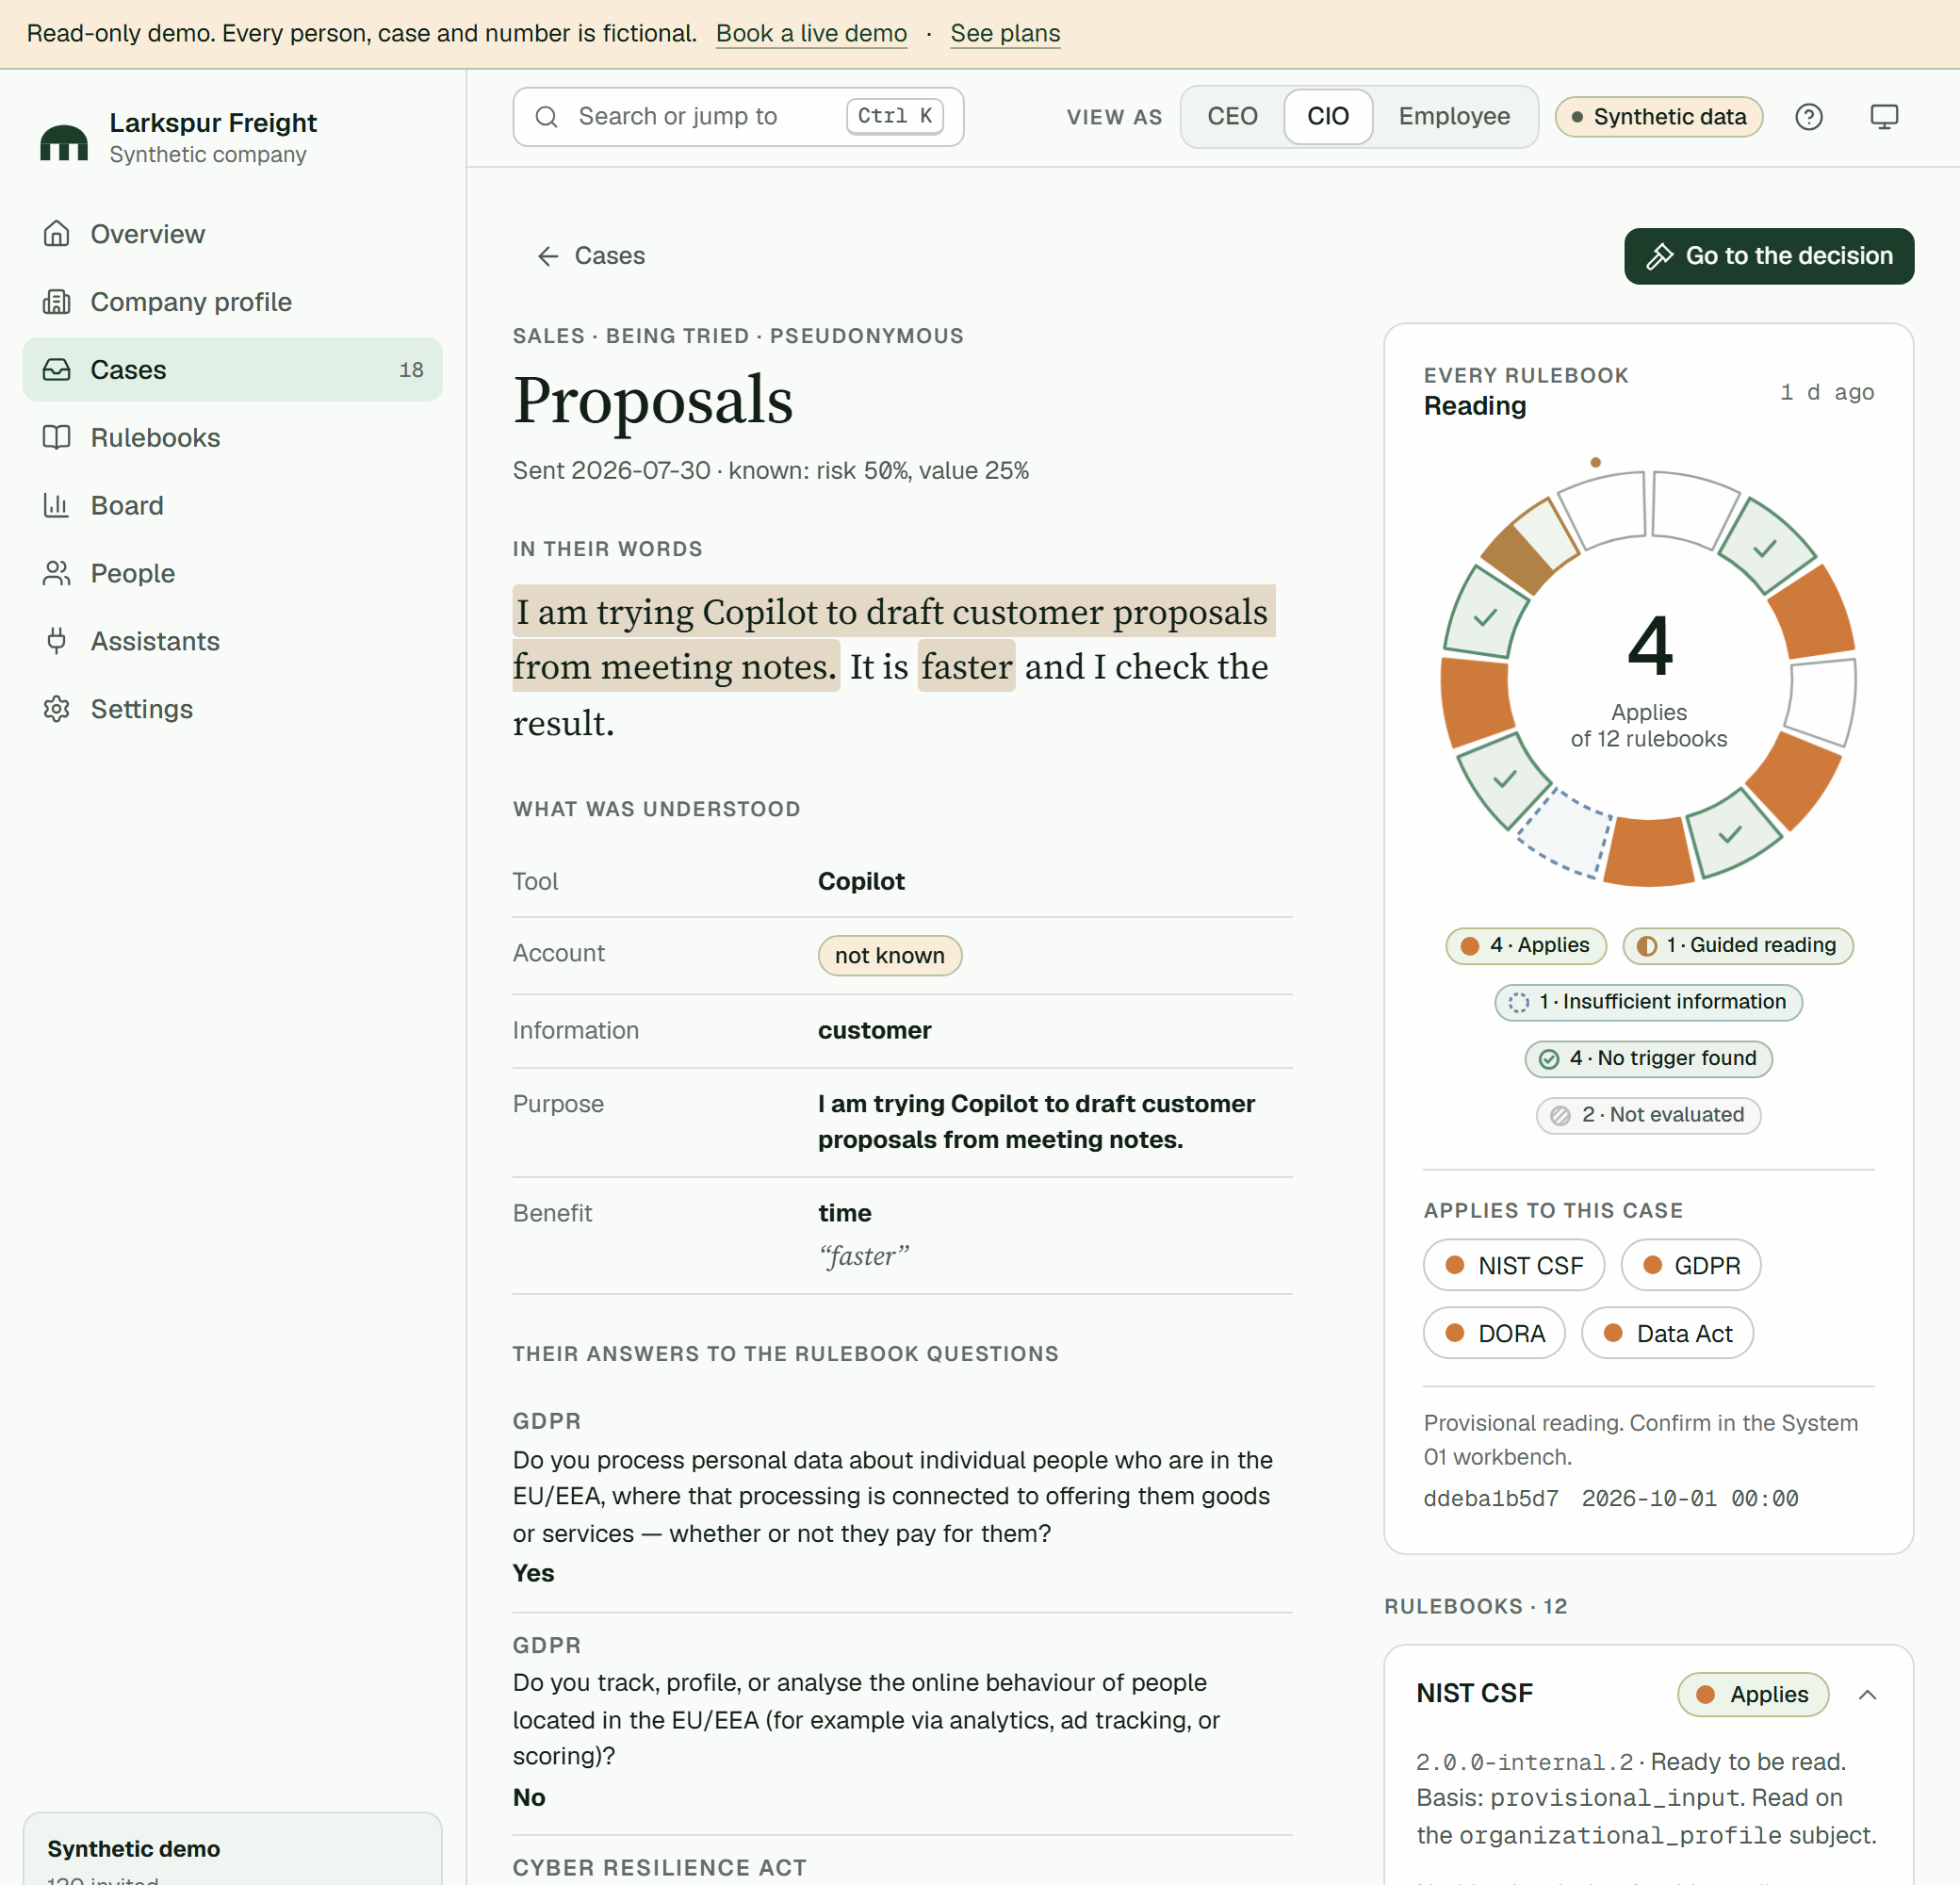Click the 2 Not evaluated chip

[x=1648, y=1115]
